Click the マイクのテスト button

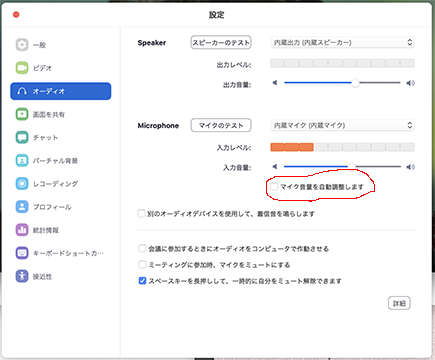(x=221, y=125)
